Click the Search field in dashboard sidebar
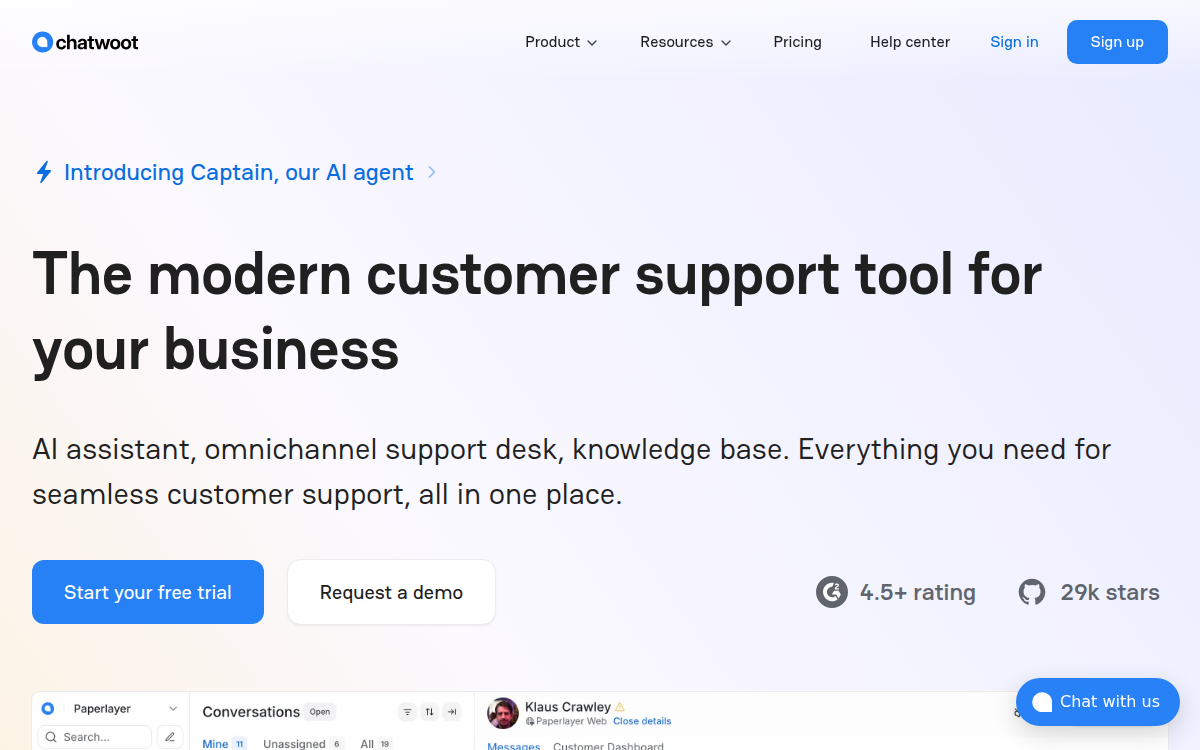Viewport: 1200px width, 750px height. point(95,737)
